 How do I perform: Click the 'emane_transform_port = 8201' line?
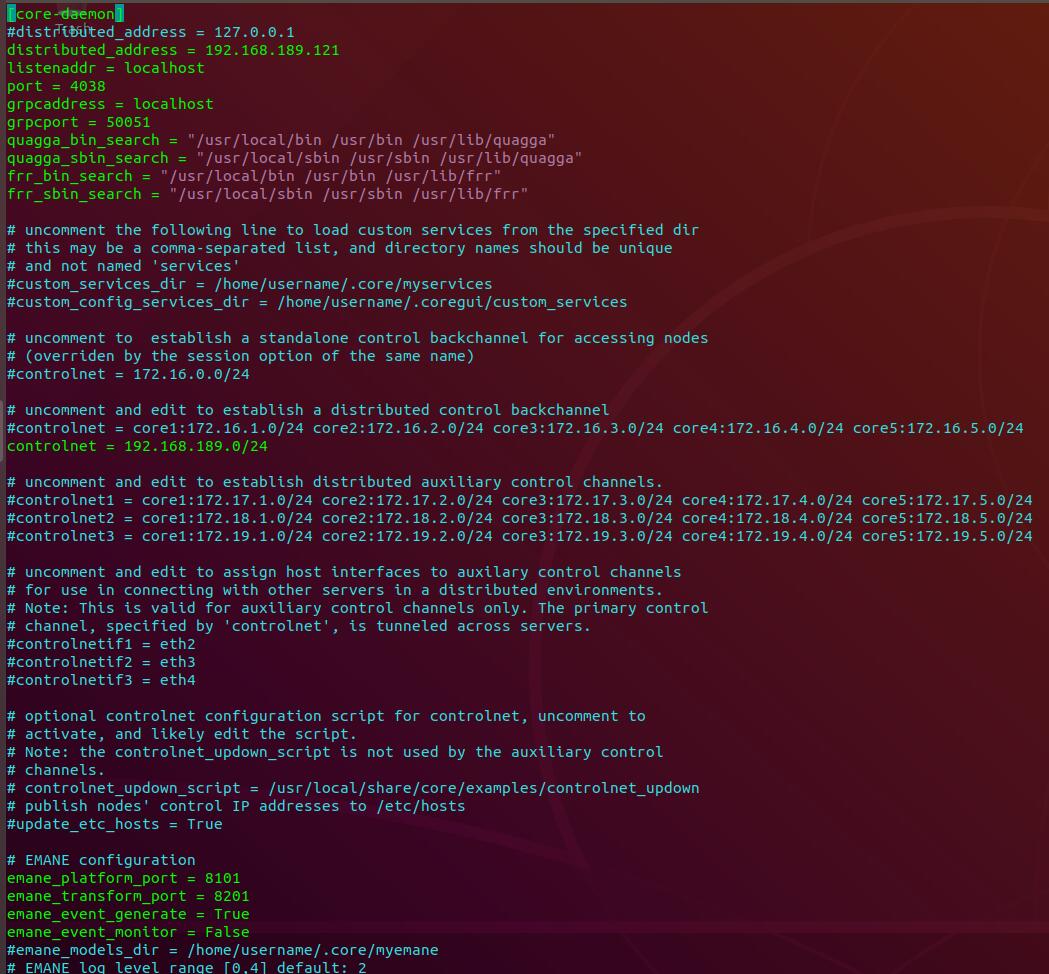pos(128,897)
